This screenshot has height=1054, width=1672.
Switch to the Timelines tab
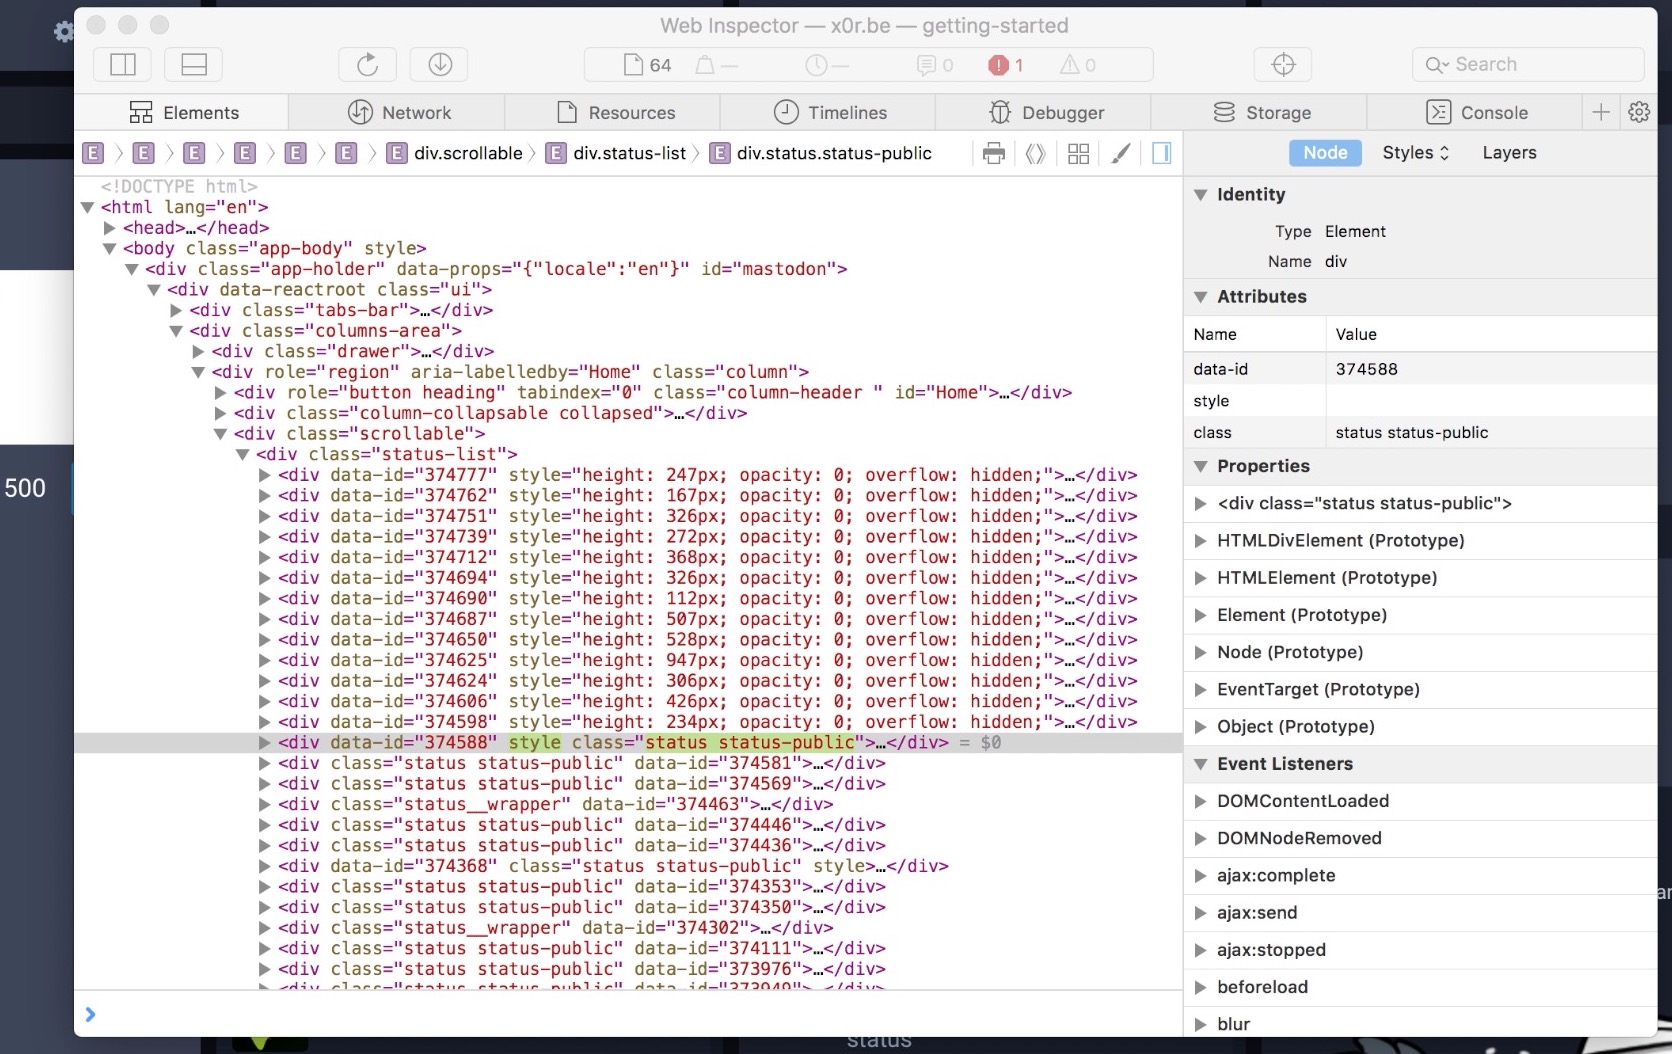[x=829, y=112]
